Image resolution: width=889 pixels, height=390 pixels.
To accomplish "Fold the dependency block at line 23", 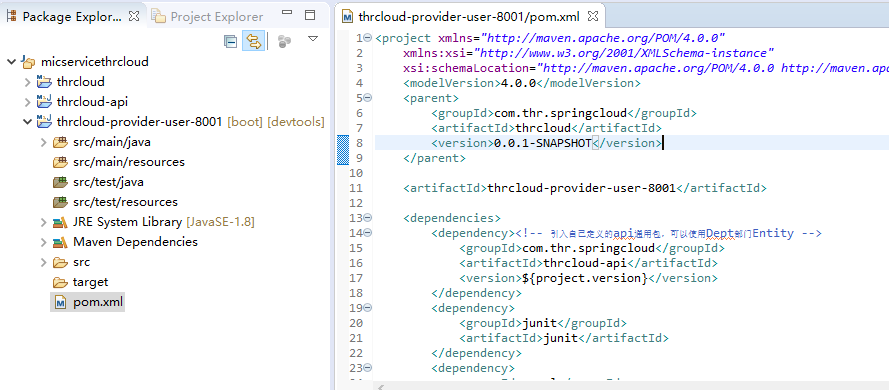I will (367, 368).
